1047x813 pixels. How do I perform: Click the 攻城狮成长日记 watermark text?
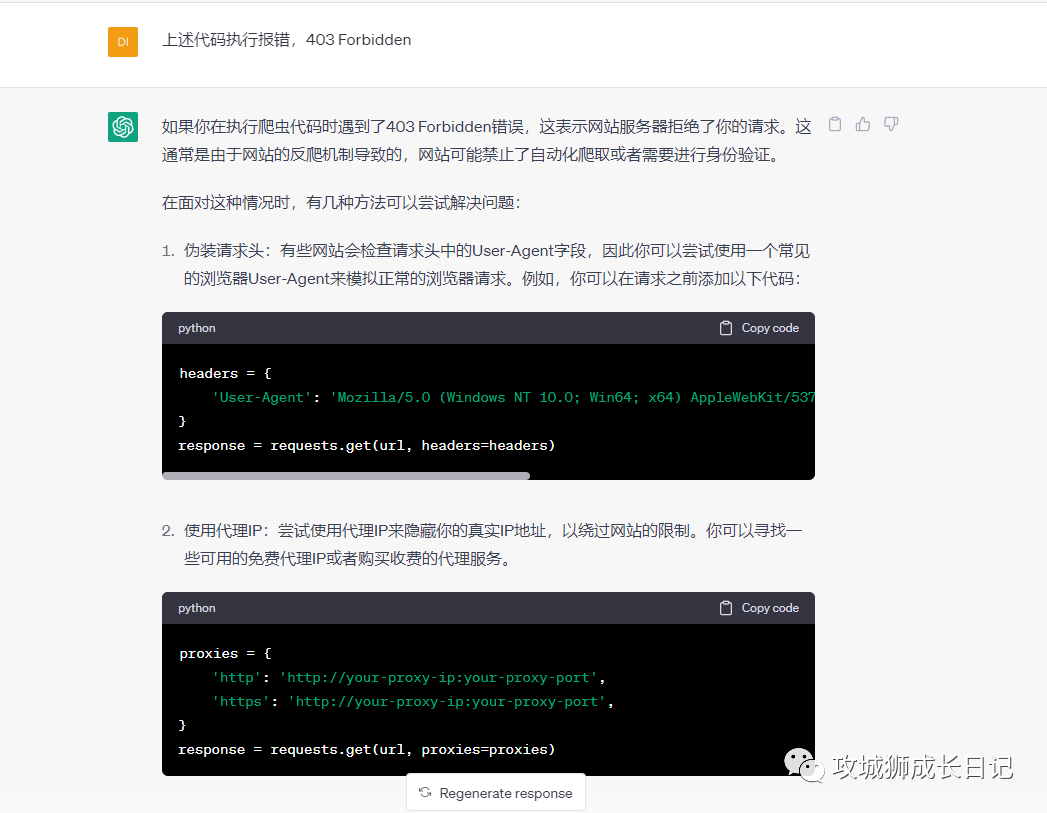point(922,767)
